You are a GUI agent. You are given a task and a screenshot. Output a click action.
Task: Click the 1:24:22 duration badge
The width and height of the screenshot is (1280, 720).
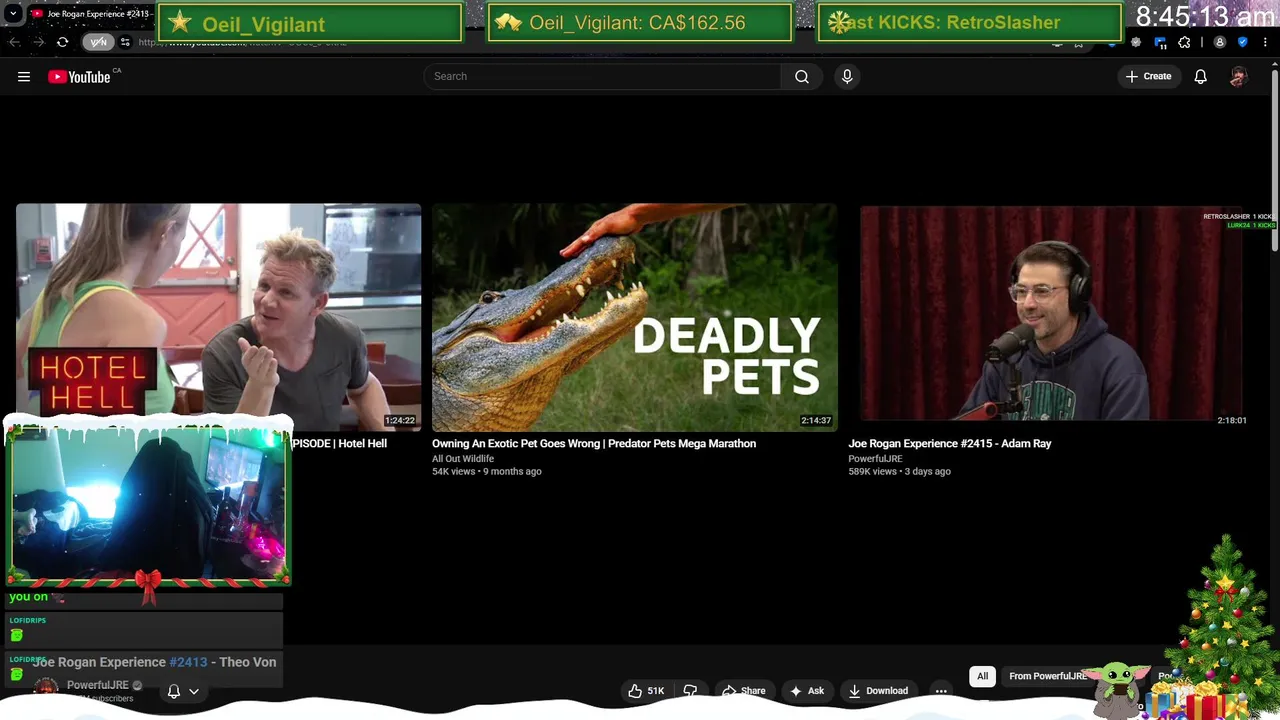[400, 421]
